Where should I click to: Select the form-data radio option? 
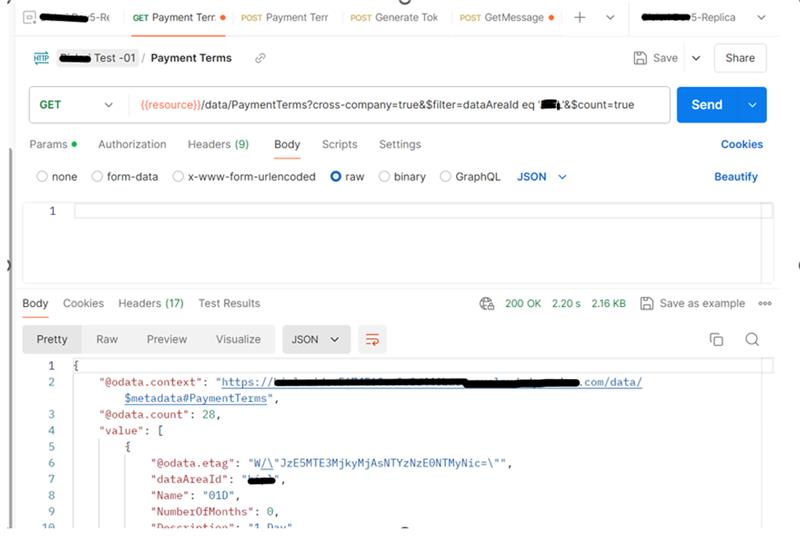click(x=97, y=177)
